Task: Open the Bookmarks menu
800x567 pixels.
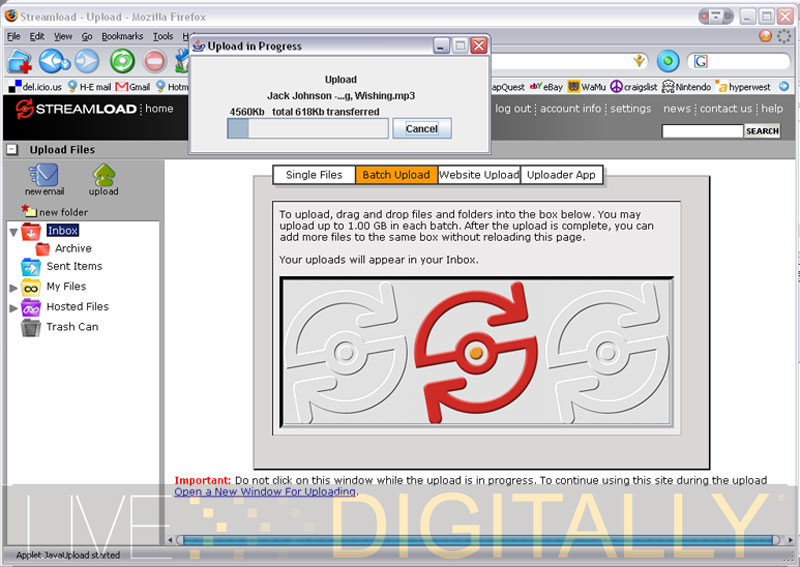Action: pos(122,36)
